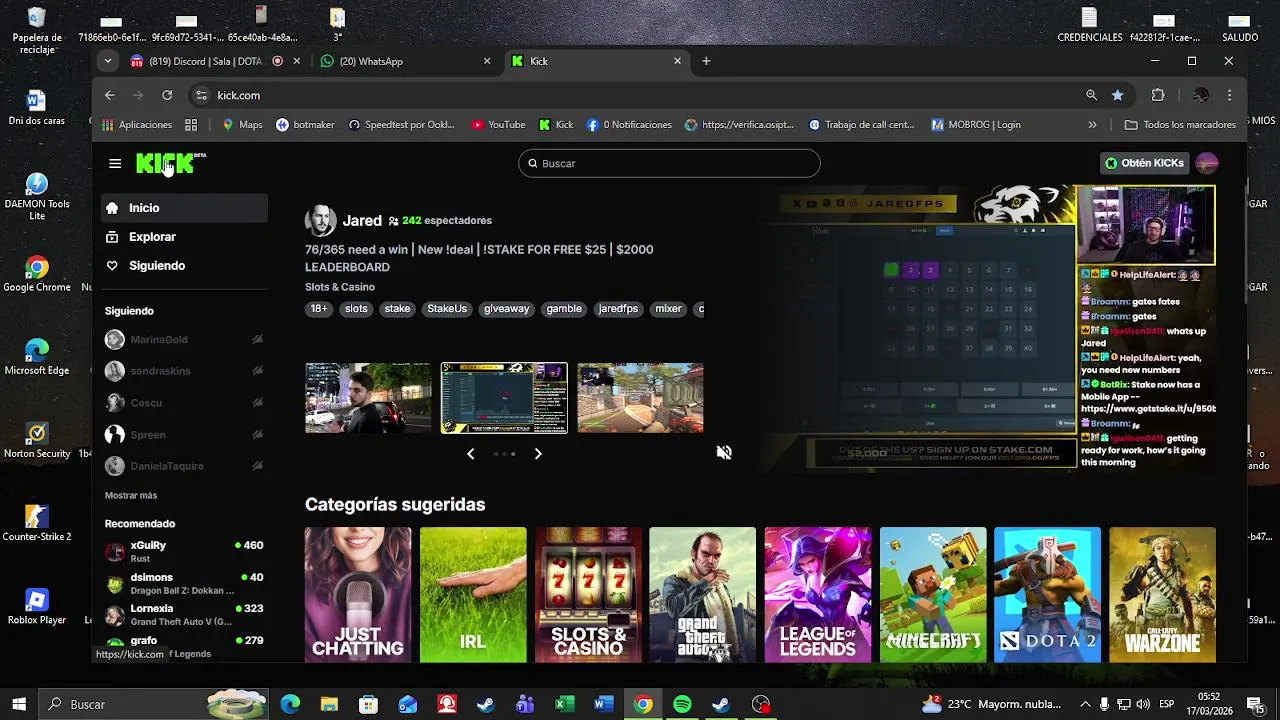Open the Dota 2 category card
The image size is (1280, 720).
click(1047, 595)
